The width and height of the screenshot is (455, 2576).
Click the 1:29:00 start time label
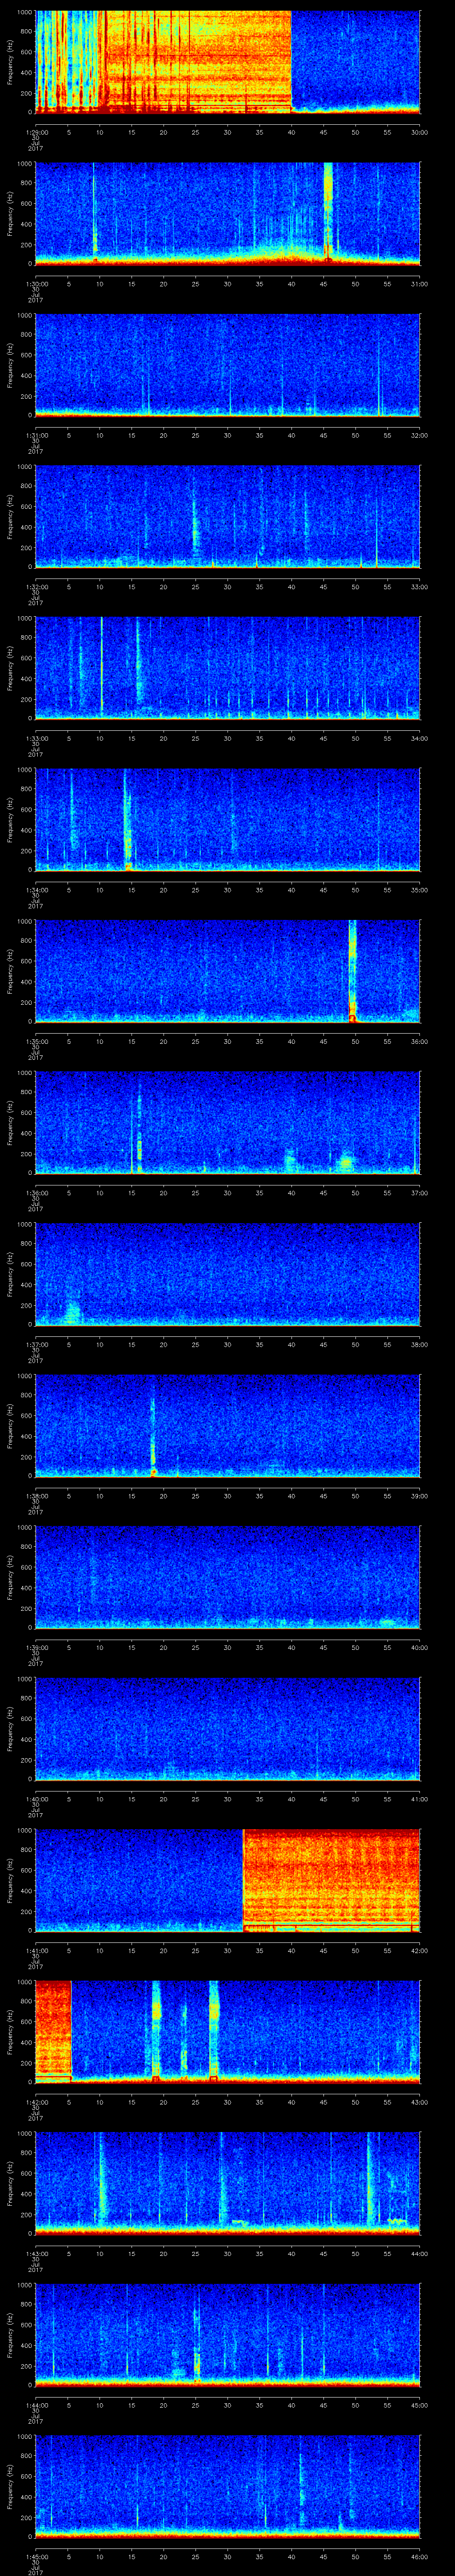[x=35, y=132]
